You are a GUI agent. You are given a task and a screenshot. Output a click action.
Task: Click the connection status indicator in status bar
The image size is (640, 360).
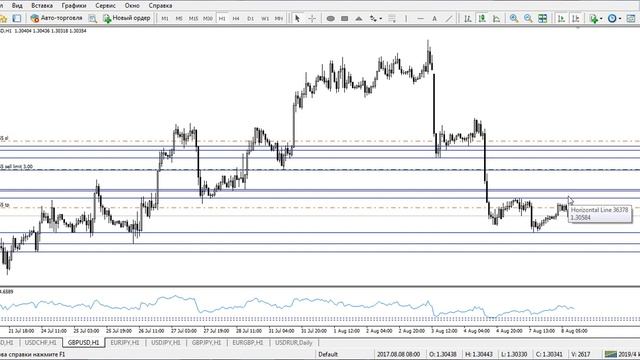point(622,354)
